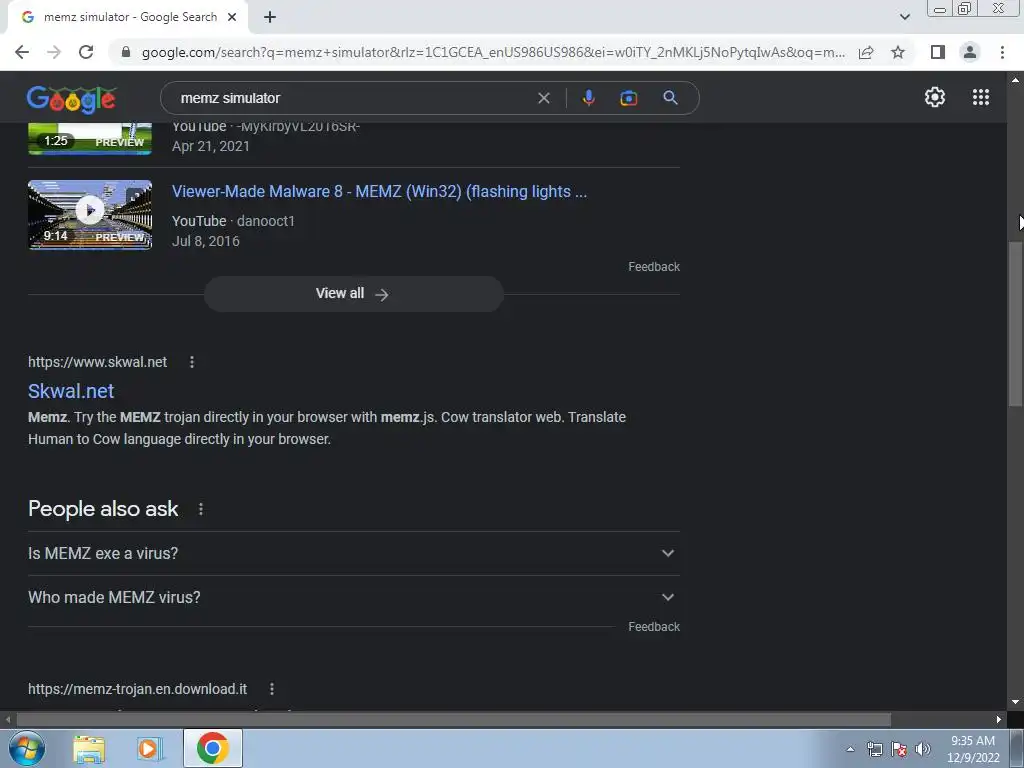Click the memz-trojan.en.download.it URL
1024x768 pixels.
(x=137, y=689)
